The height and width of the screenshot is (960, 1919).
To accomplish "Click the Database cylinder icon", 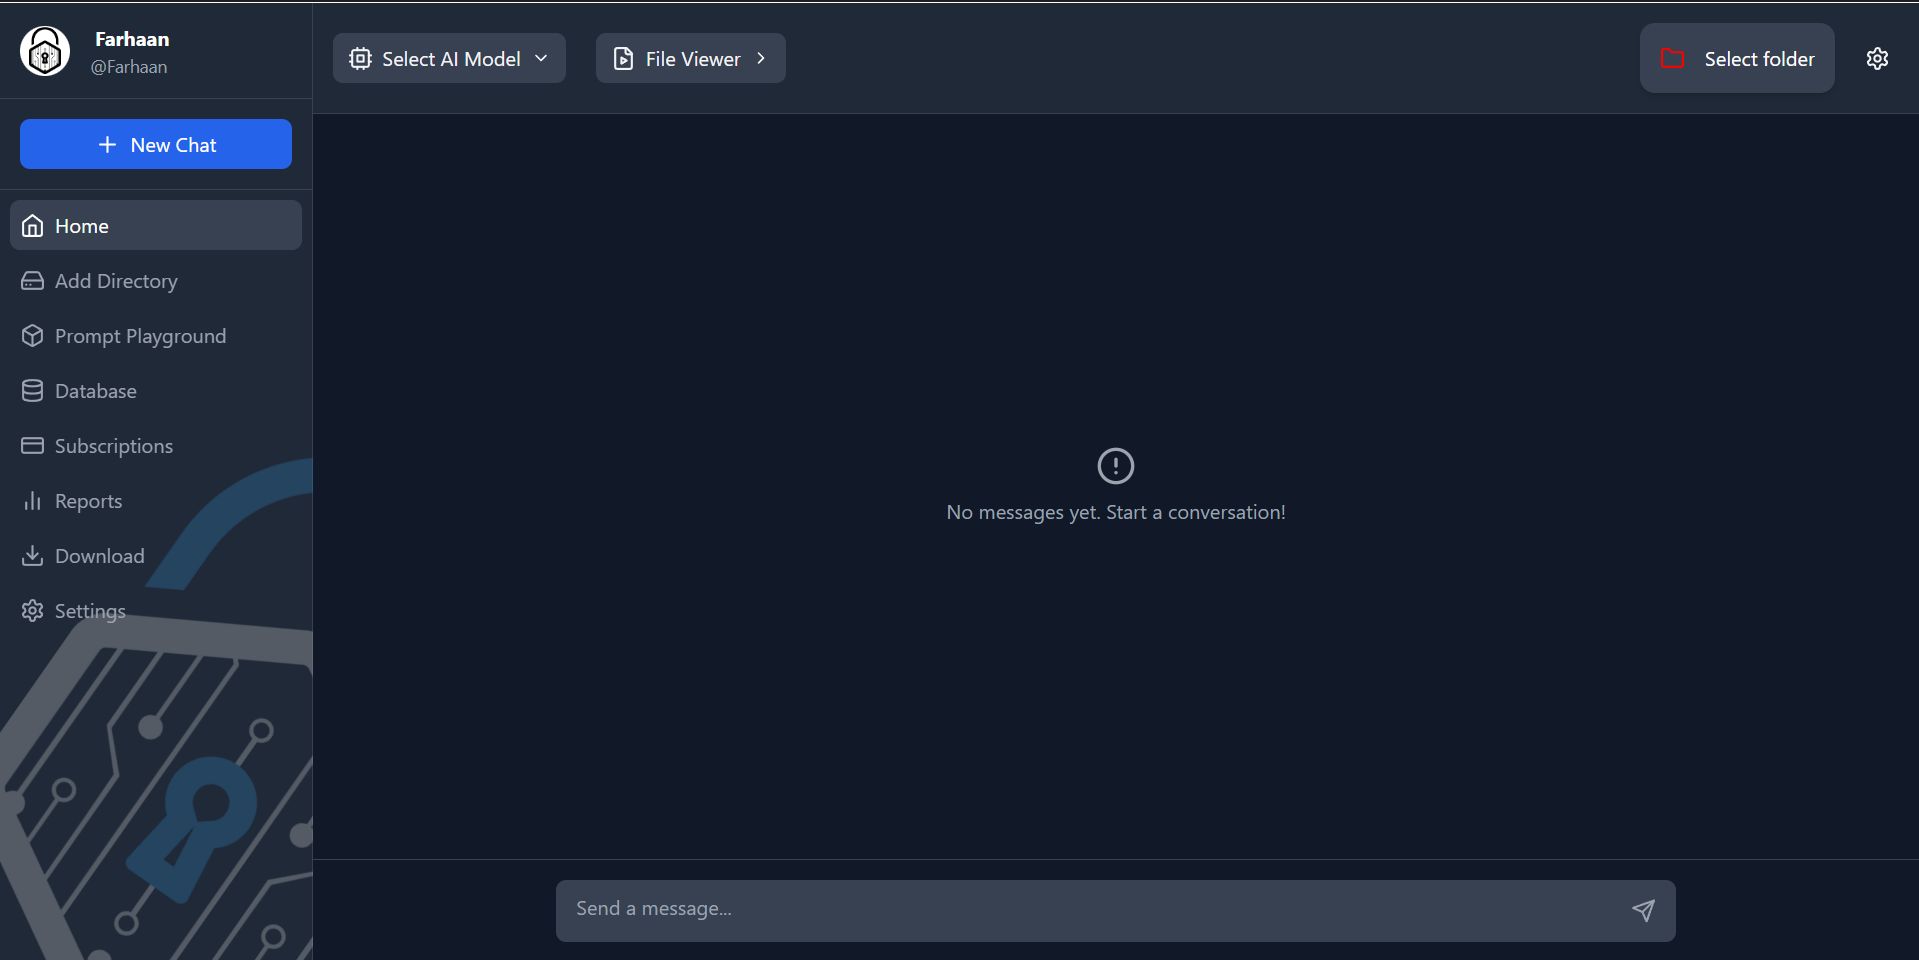I will [x=33, y=390].
